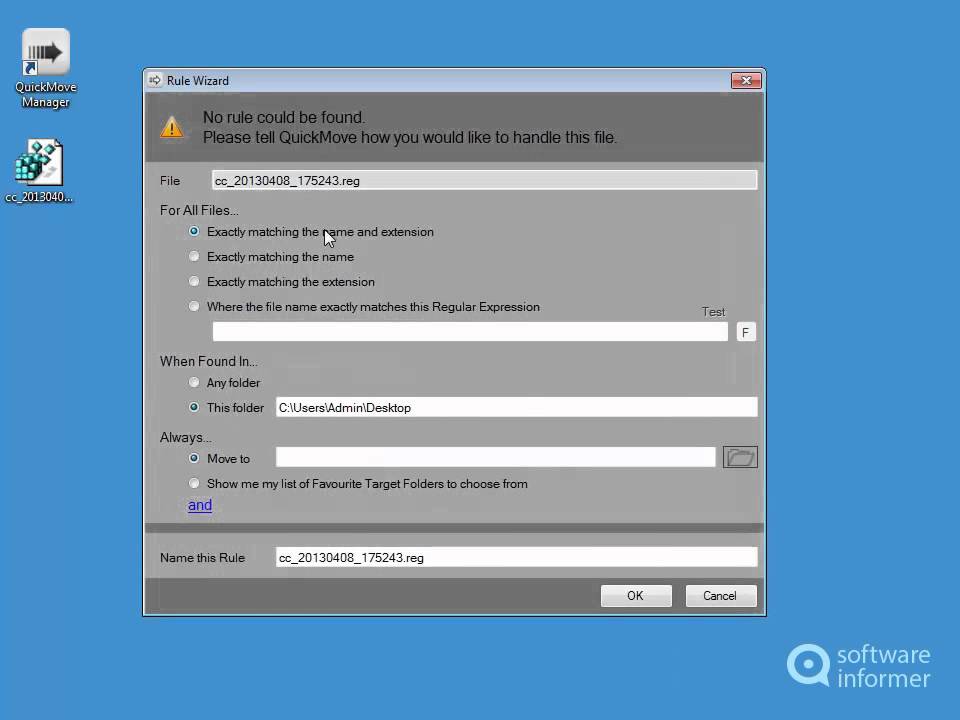The image size is (960, 720).
Task: Click the This folder path field
Action: coord(517,408)
